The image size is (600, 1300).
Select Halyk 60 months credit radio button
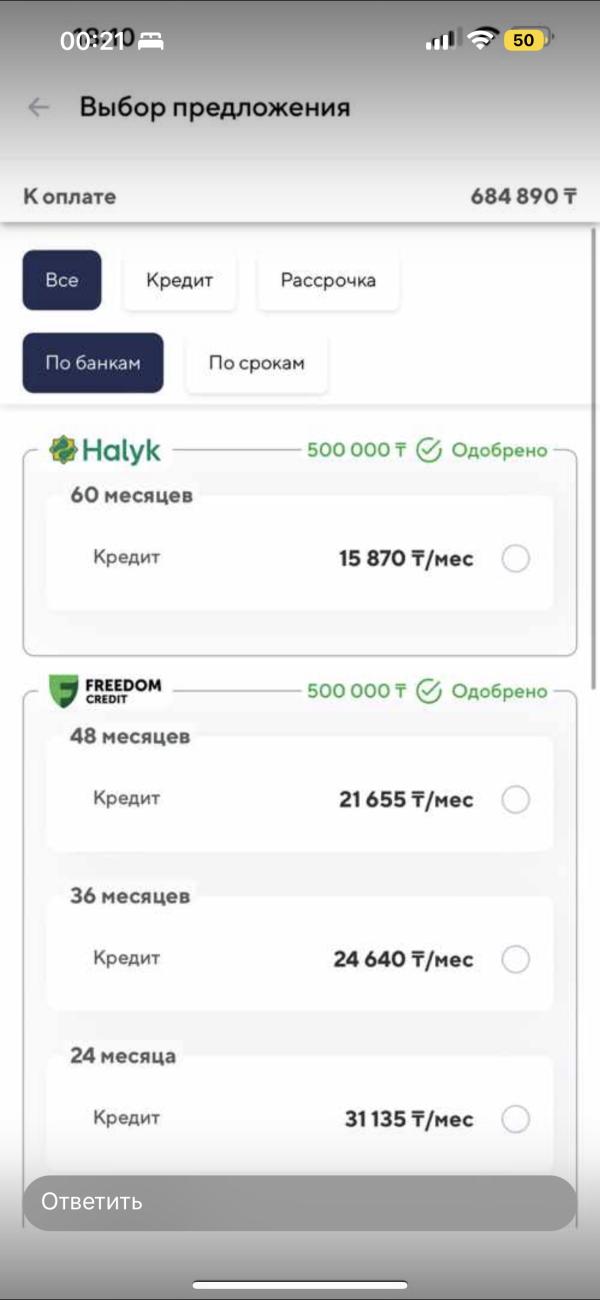[x=515, y=559]
